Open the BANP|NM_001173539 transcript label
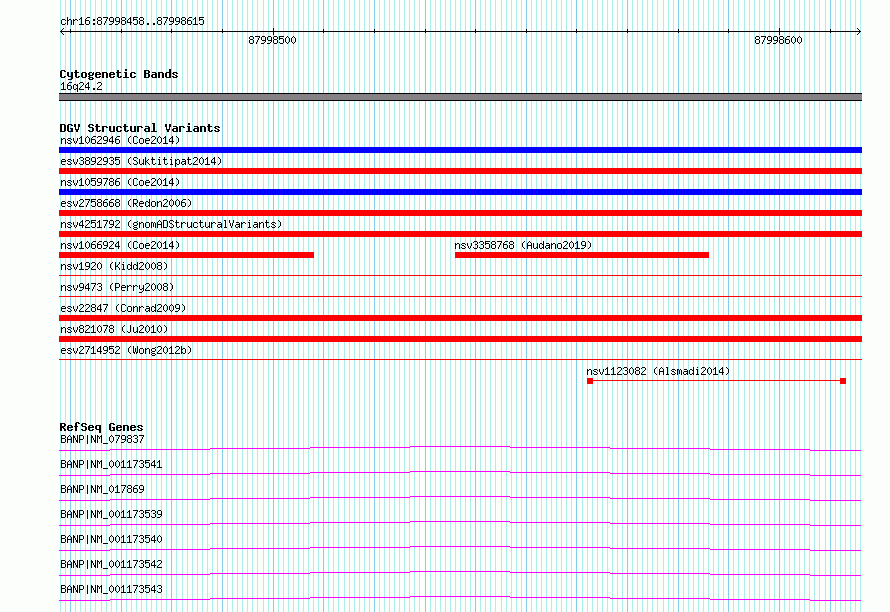The height and width of the screenshot is (612, 890). [x=111, y=514]
